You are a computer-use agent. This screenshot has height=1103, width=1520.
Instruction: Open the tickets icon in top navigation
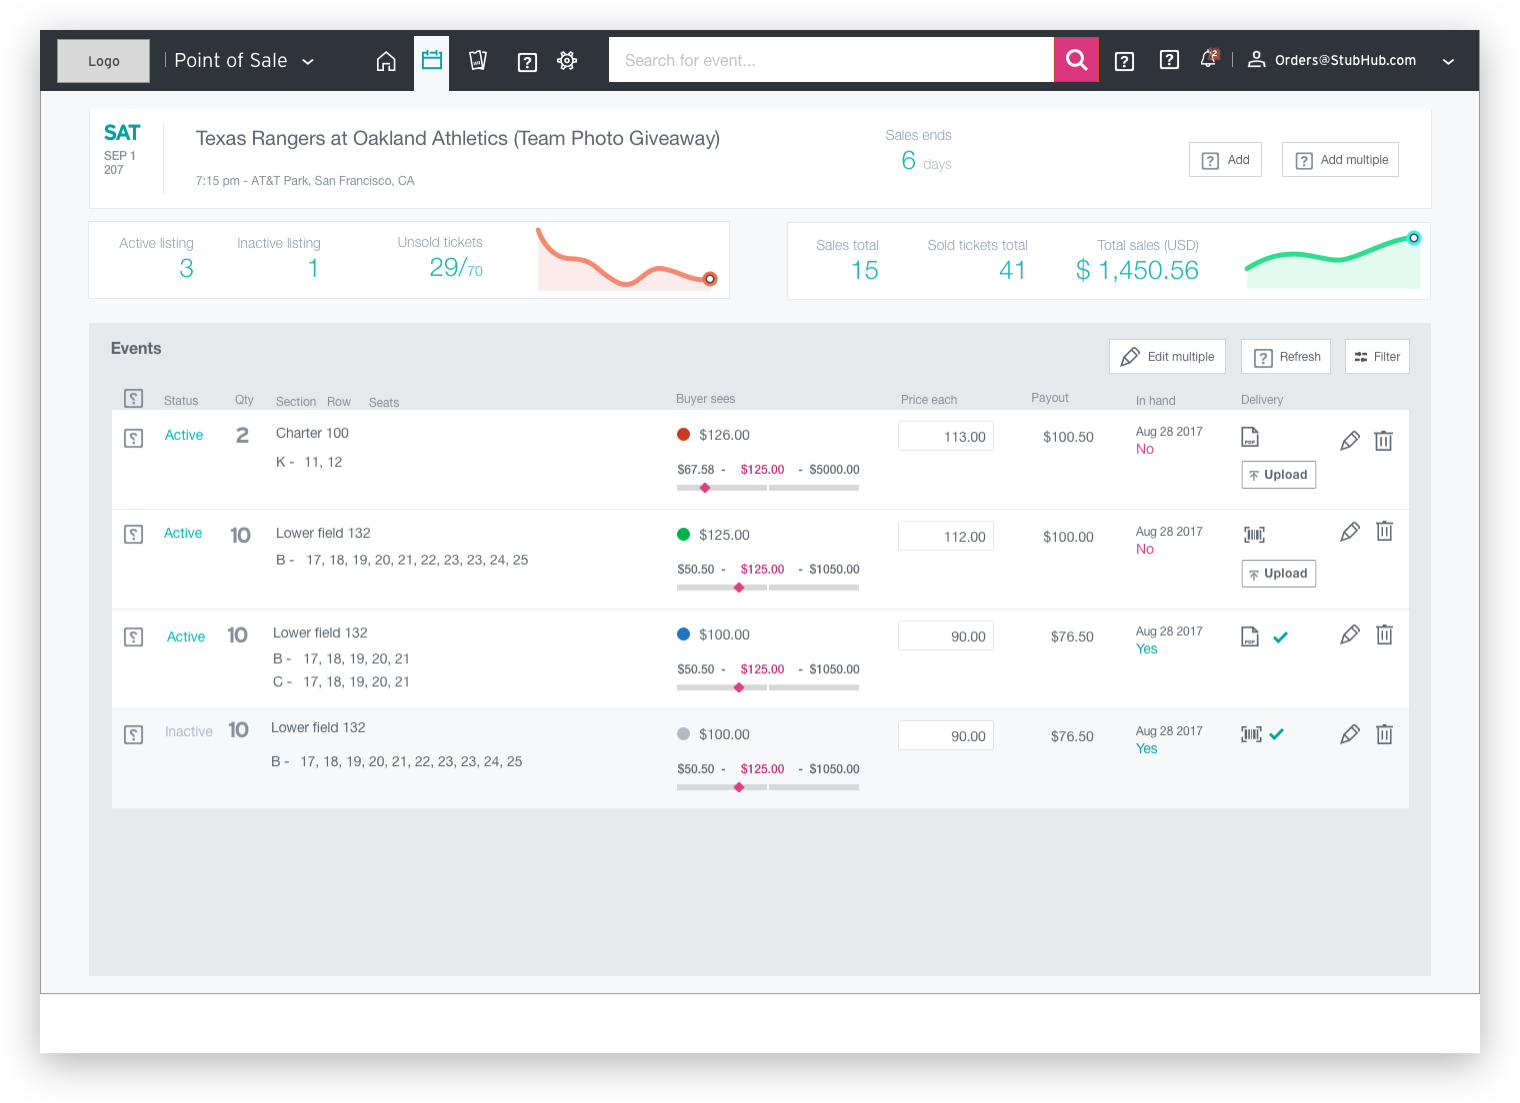[x=478, y=61]
